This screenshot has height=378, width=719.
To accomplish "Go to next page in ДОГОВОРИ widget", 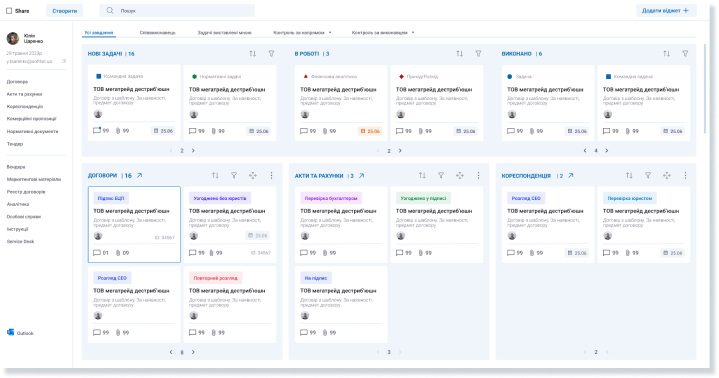I will (x=193, y=352).
